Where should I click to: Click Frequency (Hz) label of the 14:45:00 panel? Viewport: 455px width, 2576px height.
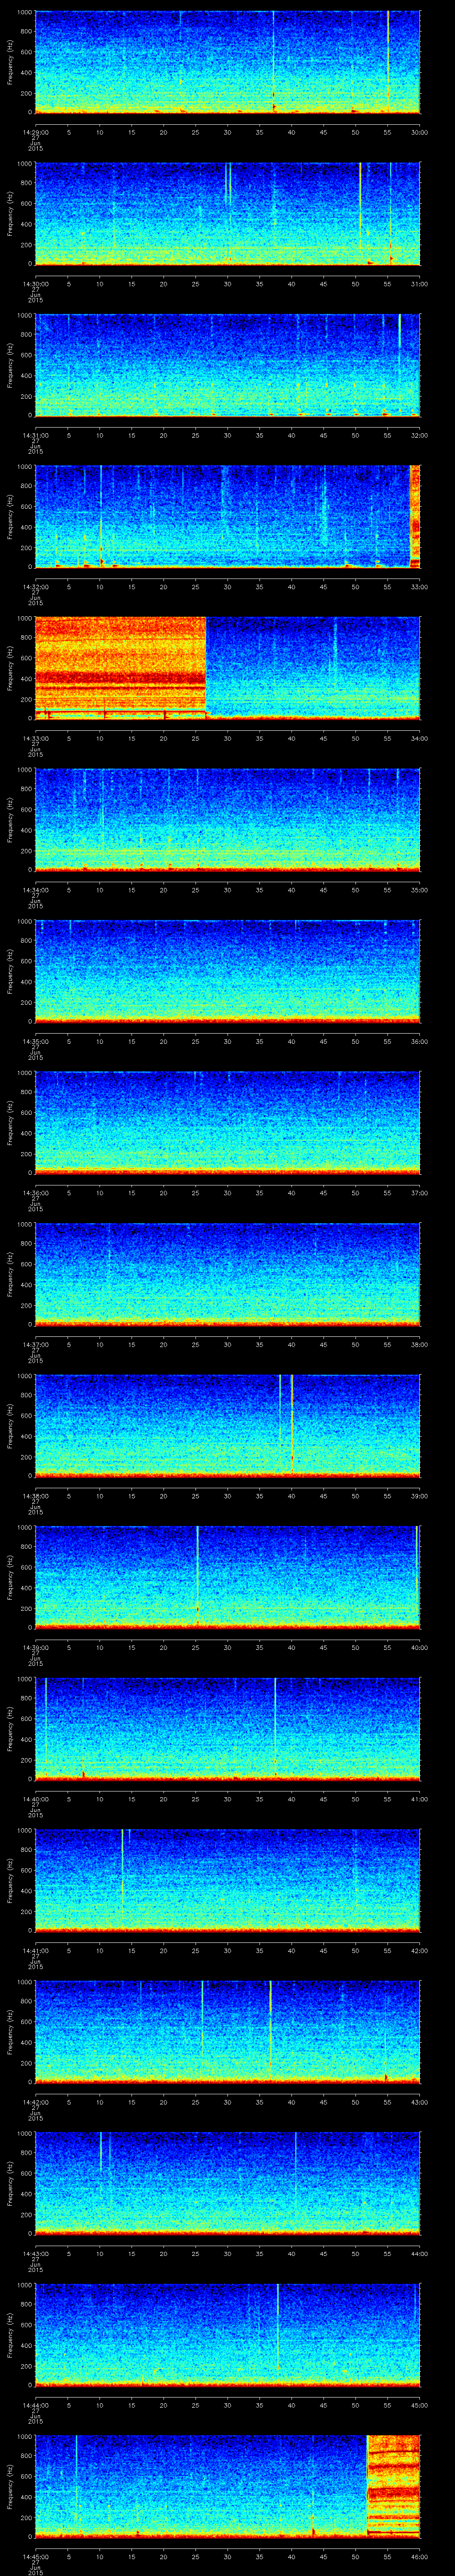pyautogui.click(x=10, y=2486)
